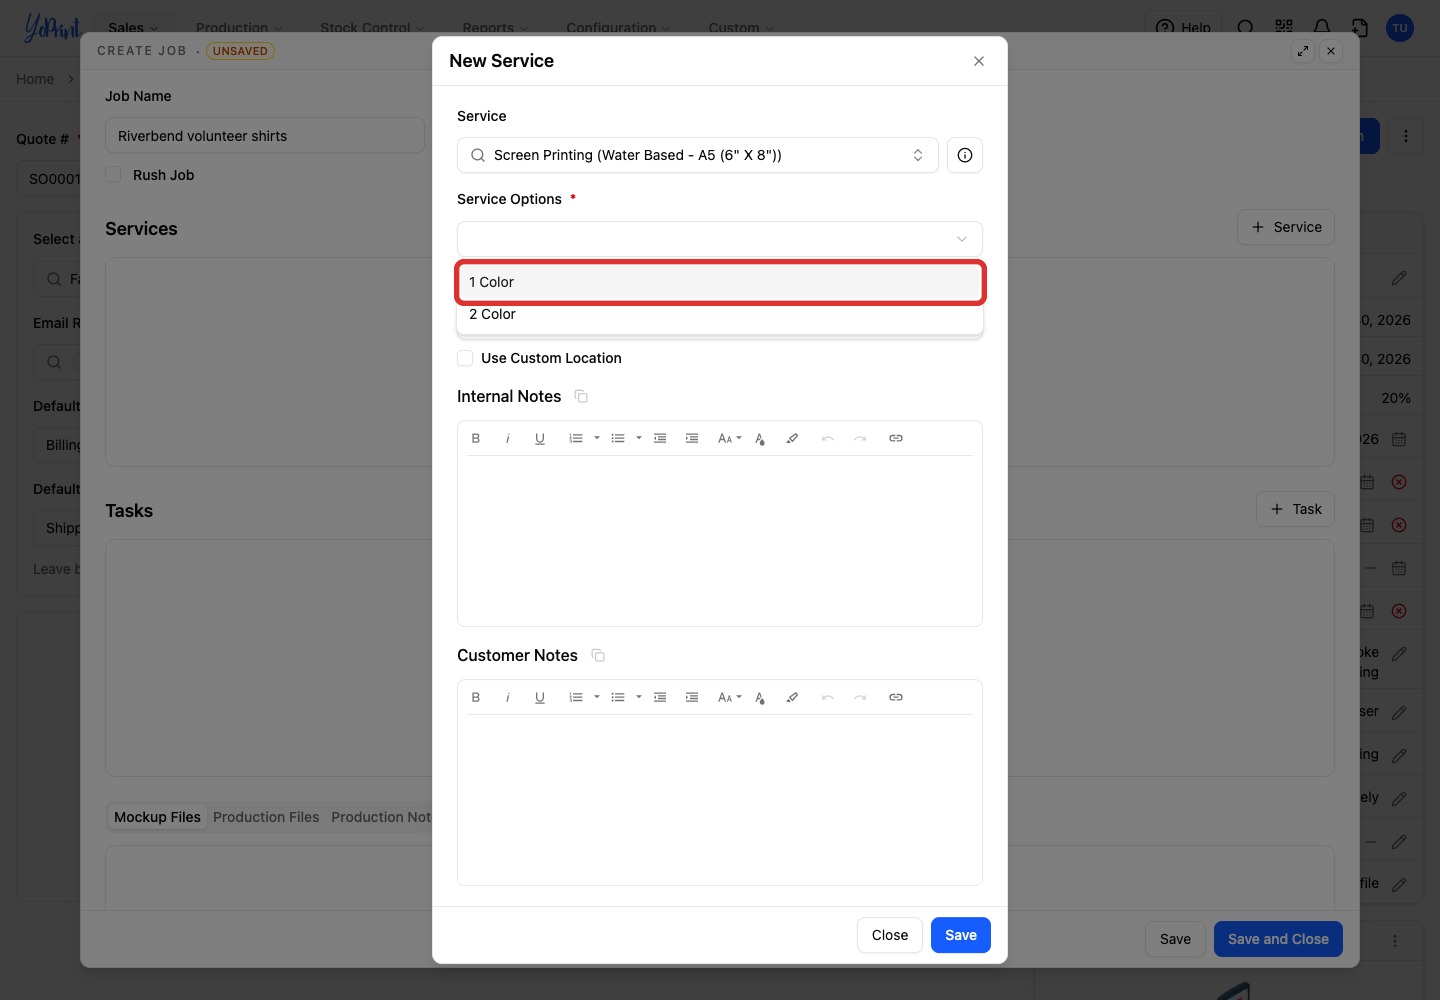Choose the 2 Color option

(x=720, y=315)
